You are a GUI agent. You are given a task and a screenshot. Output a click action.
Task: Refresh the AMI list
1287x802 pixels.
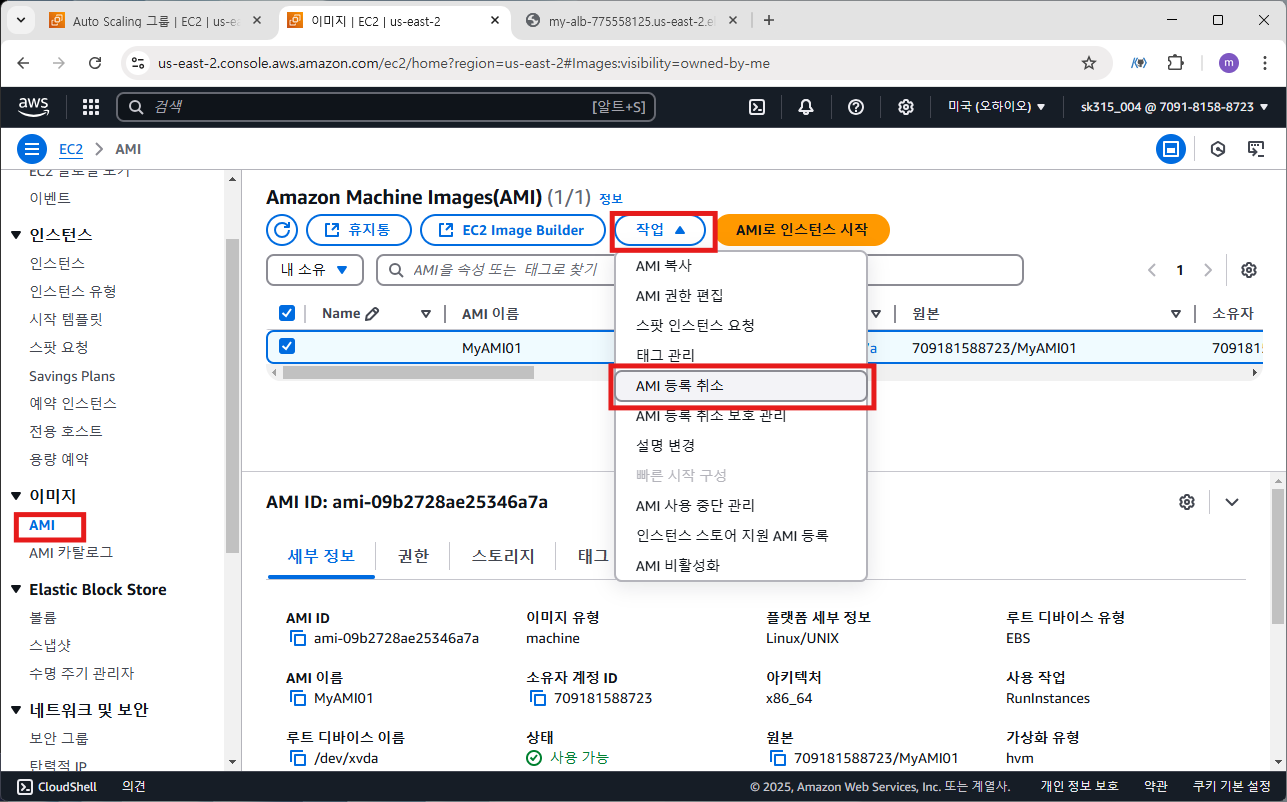coord(282,230)
